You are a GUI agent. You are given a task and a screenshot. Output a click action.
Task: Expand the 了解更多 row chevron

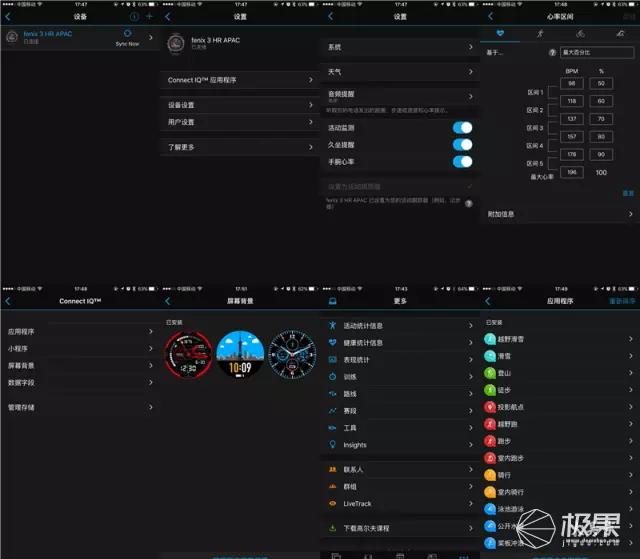311,147
